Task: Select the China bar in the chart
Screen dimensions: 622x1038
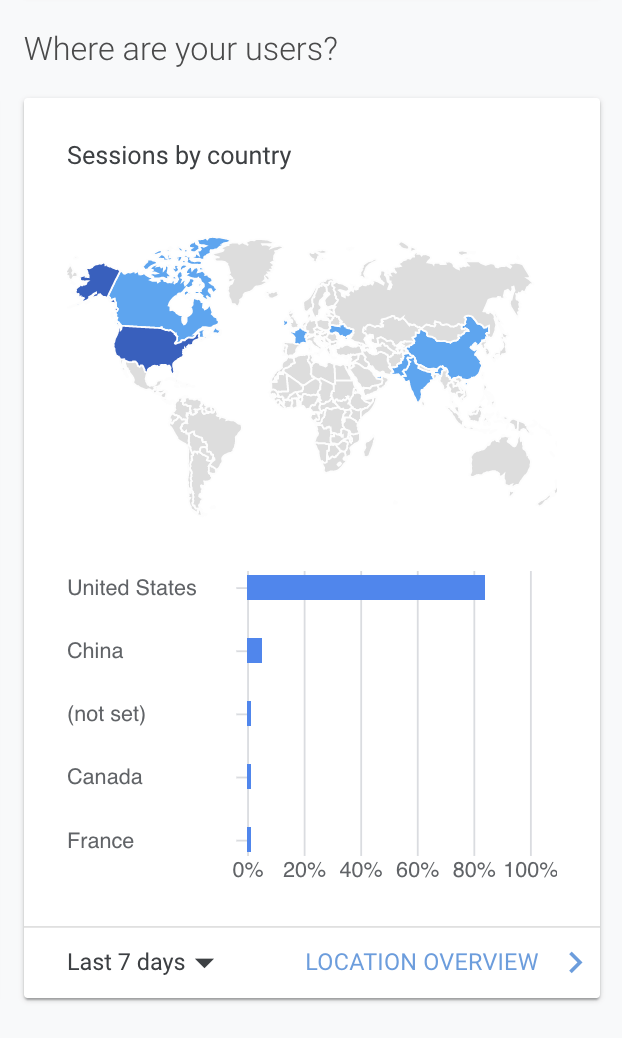Action: click(254, 651)
